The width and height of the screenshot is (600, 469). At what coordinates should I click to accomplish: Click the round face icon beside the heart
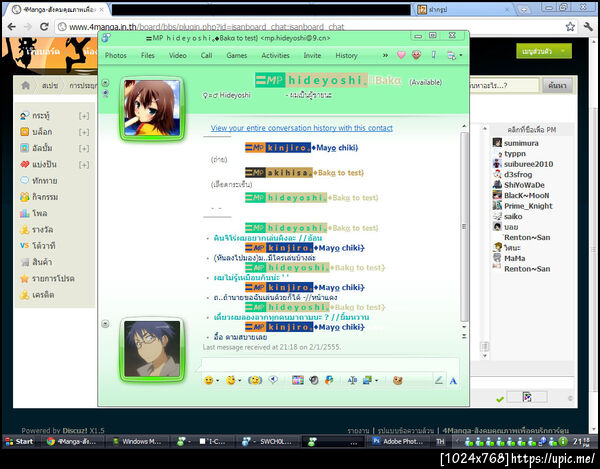point(416,55)
